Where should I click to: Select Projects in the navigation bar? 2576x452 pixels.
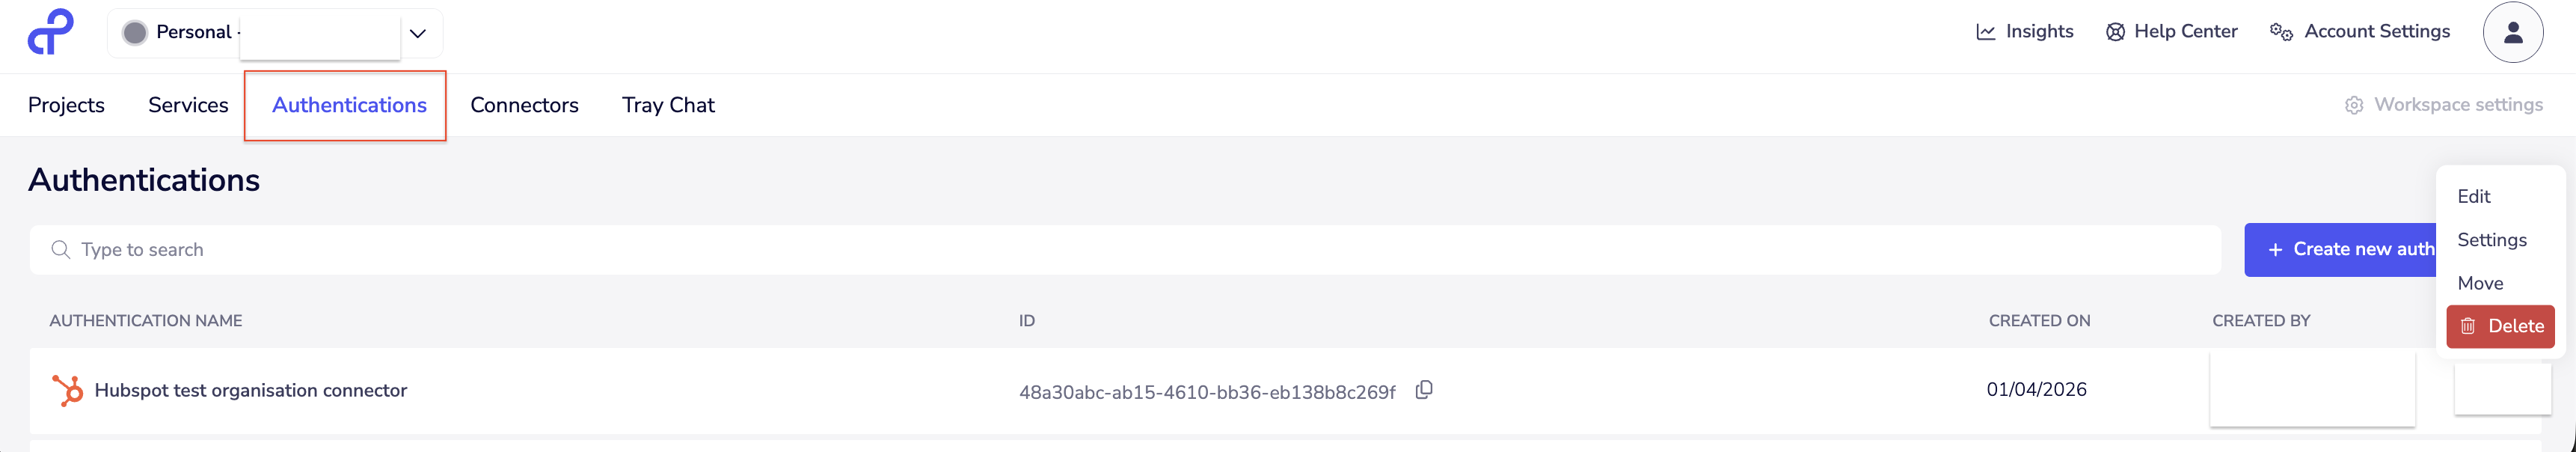tap(66, 105)
